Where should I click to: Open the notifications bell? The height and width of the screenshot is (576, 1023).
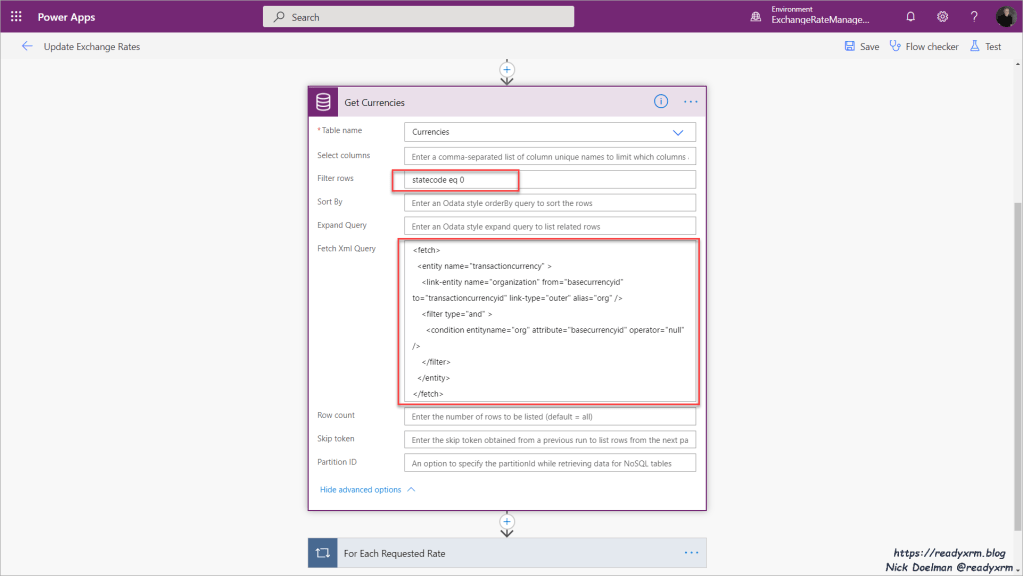point(910,16)
